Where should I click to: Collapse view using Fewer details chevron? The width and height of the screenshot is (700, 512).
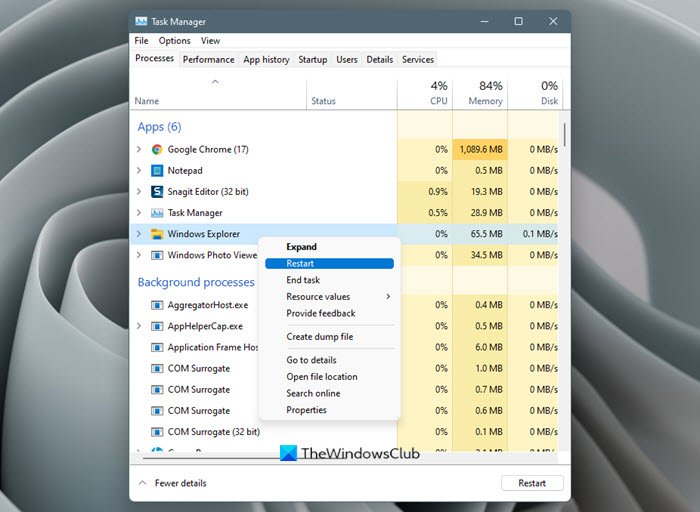coord(142,483)
